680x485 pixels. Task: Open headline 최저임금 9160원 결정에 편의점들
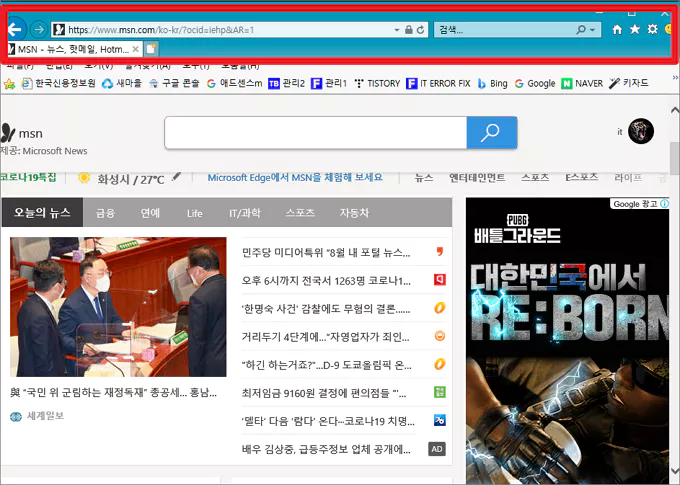coord(324,393)
